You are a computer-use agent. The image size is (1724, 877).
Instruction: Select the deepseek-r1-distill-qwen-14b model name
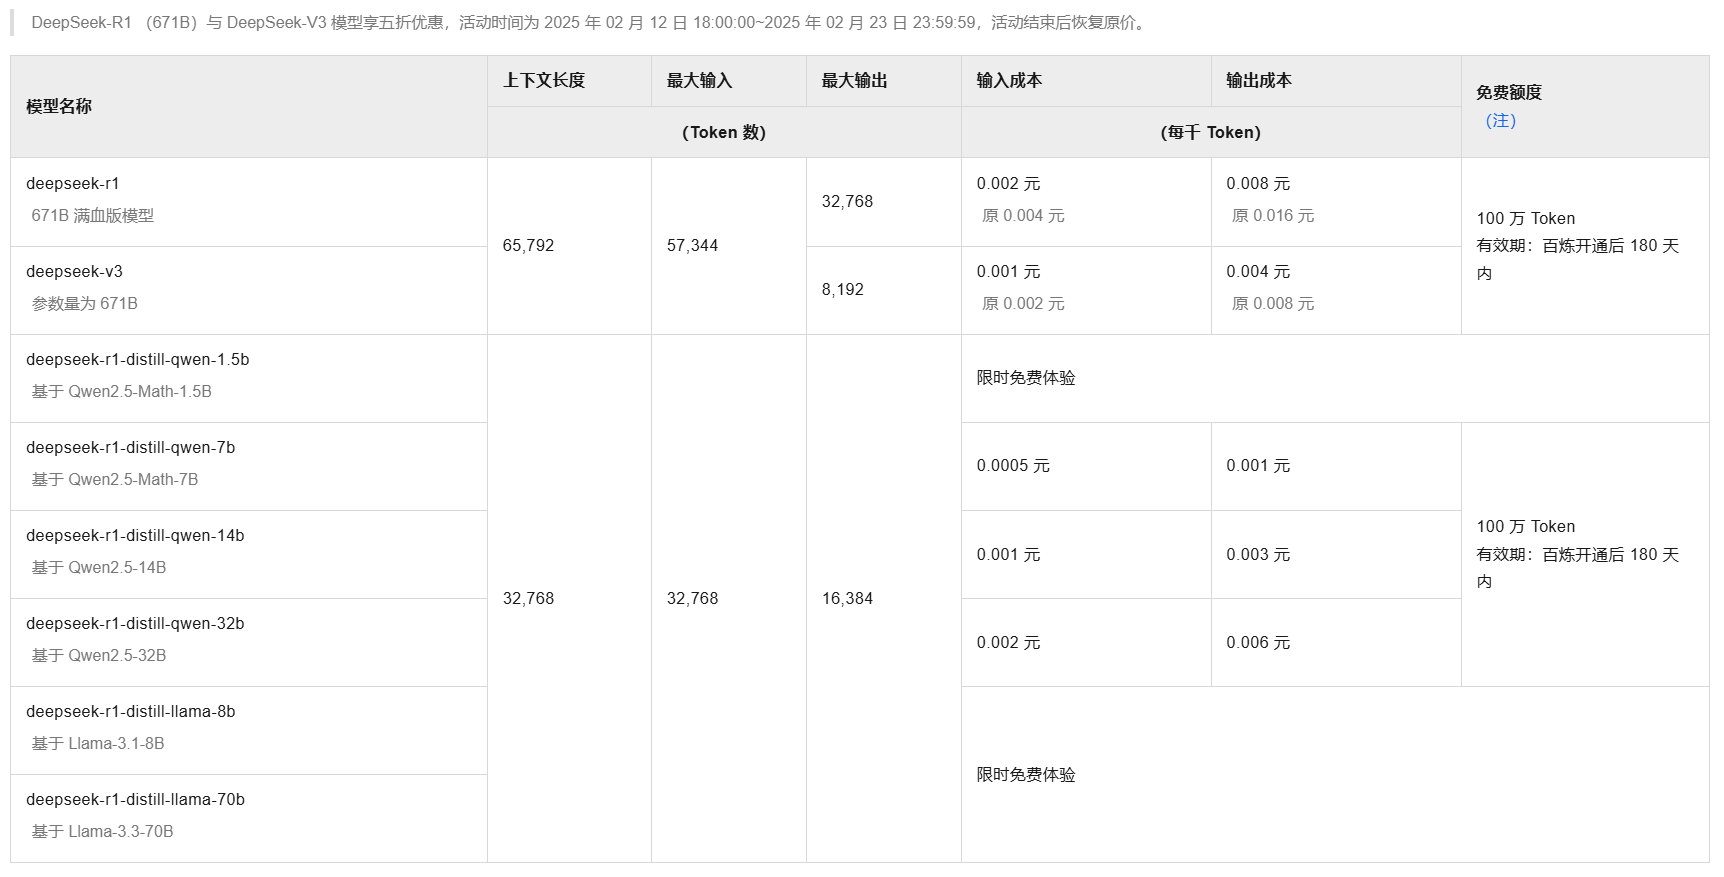coord(135,535)
